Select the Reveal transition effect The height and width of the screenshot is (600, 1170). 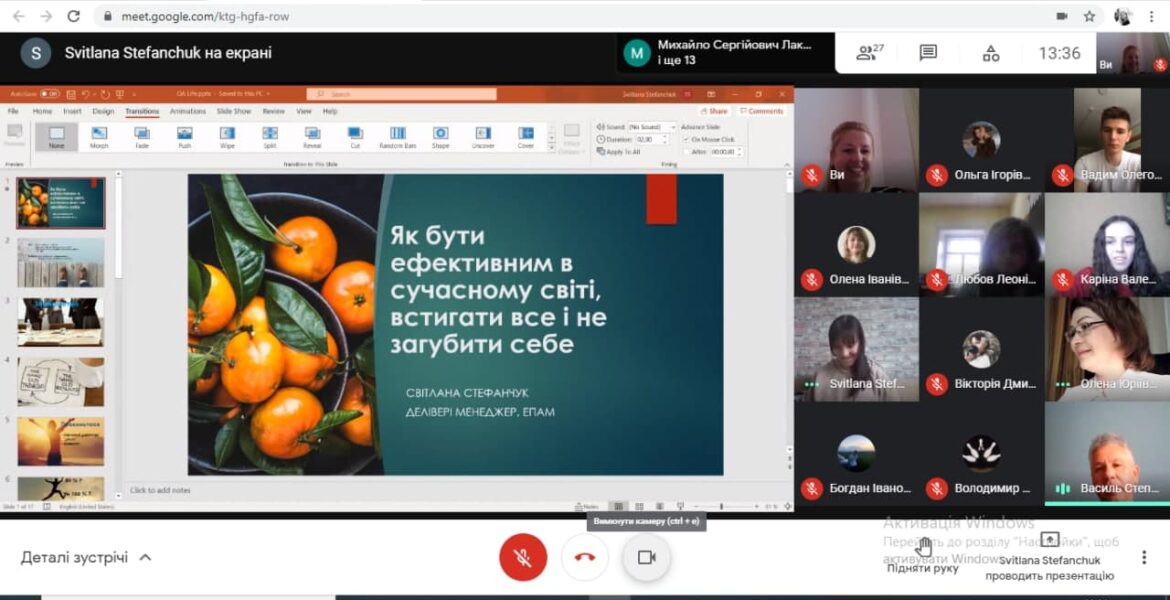click(x=313, y=137)
